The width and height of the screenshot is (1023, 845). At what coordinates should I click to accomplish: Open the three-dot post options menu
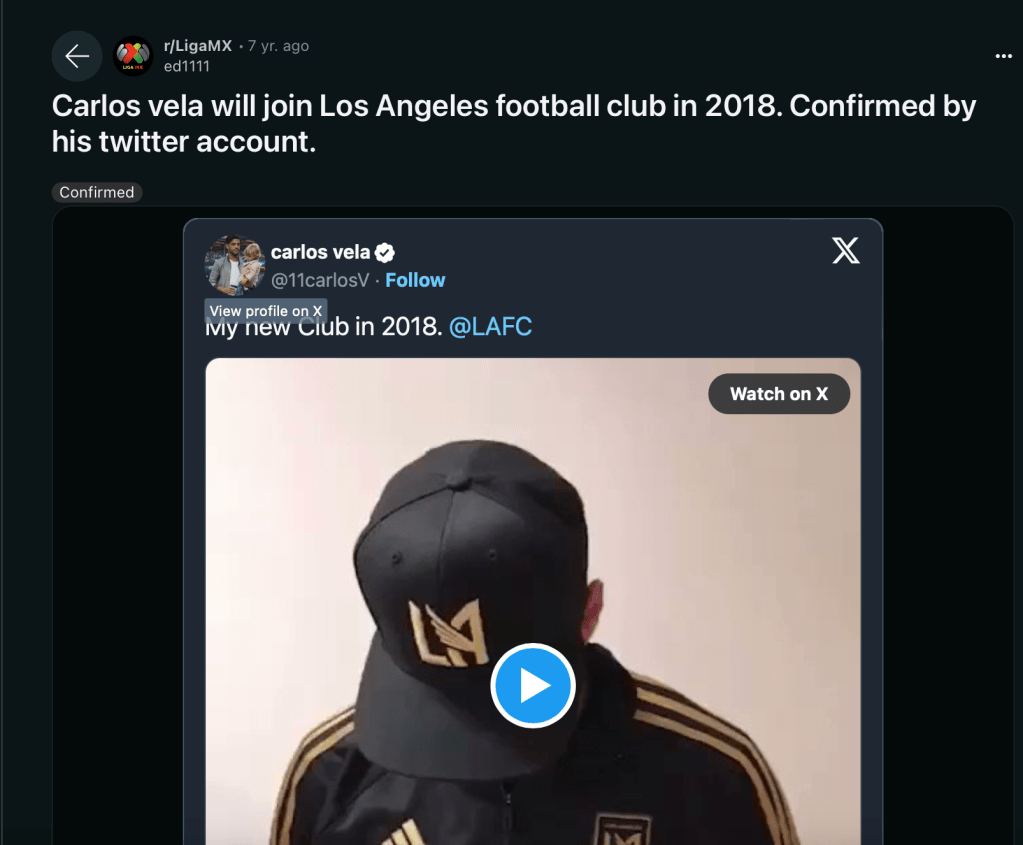coord(1003,57)
